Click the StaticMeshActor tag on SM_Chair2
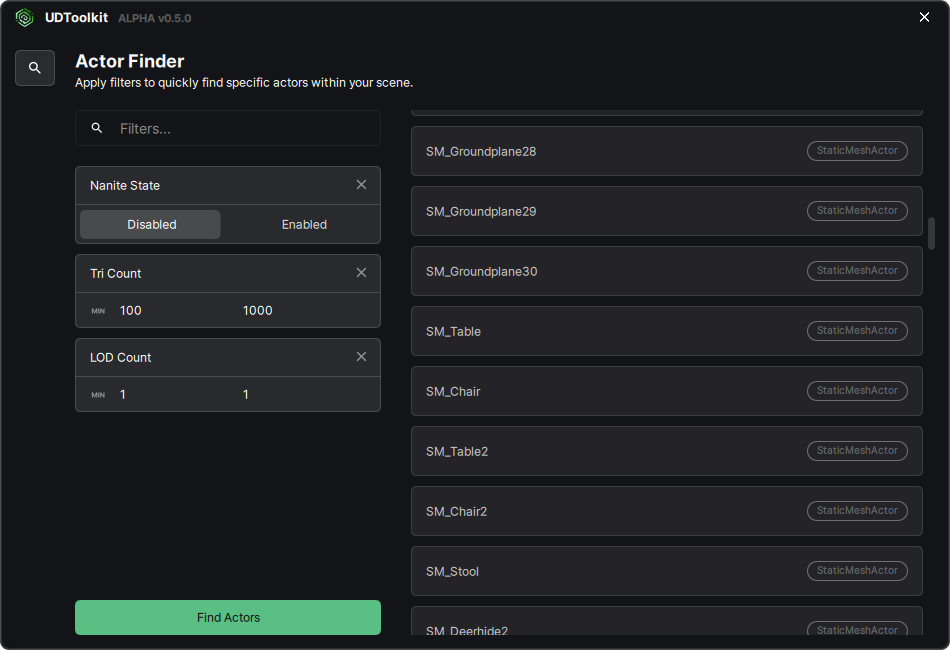The image size is (950, 650). tap(857, 511)
